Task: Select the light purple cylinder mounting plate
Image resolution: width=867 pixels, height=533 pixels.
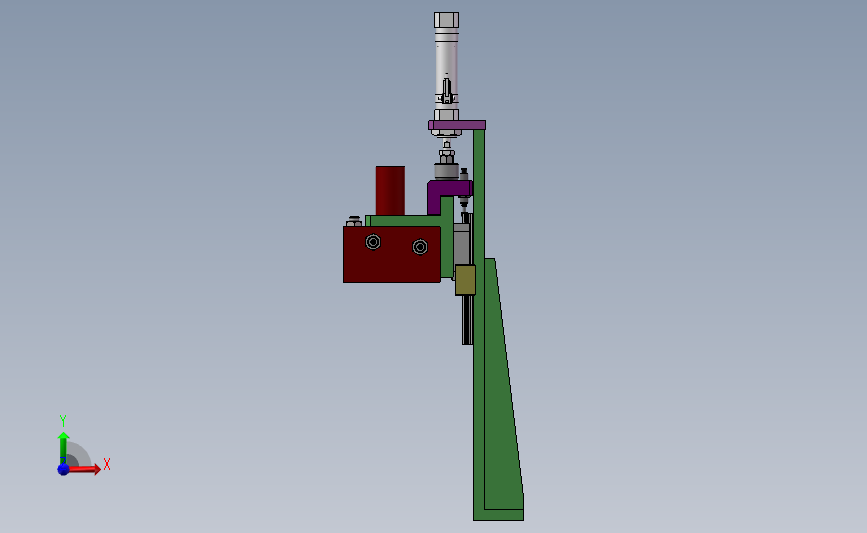Action: point(457,125)
